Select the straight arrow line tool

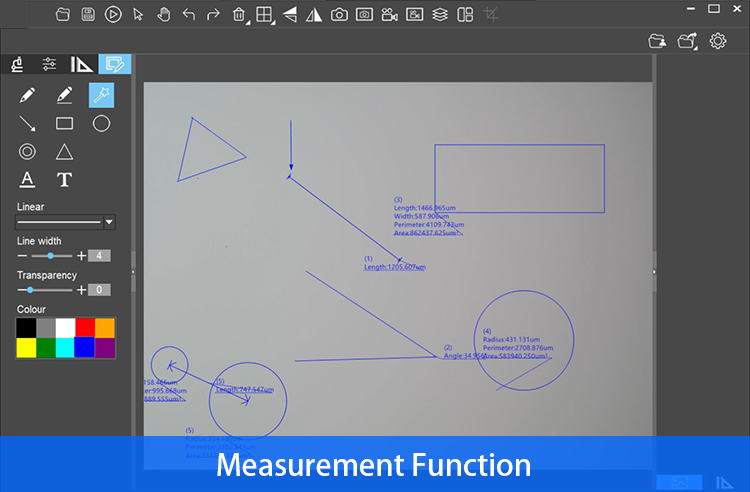click(27, 123)
